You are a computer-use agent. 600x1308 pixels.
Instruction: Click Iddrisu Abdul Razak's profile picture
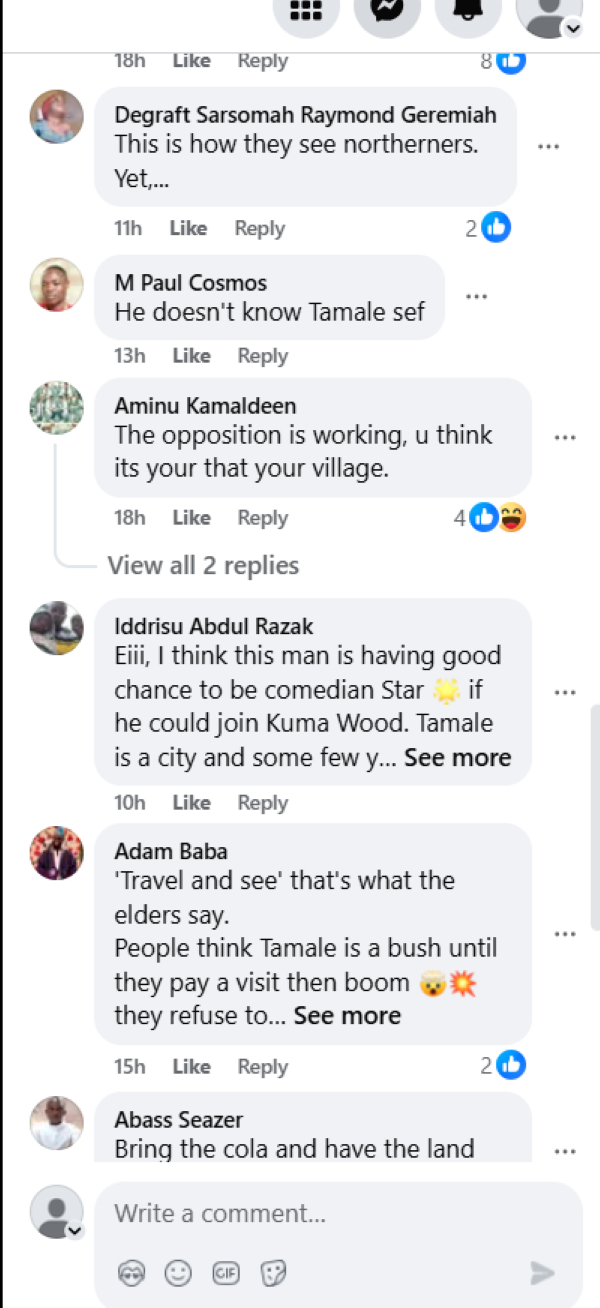coord(57,629)
